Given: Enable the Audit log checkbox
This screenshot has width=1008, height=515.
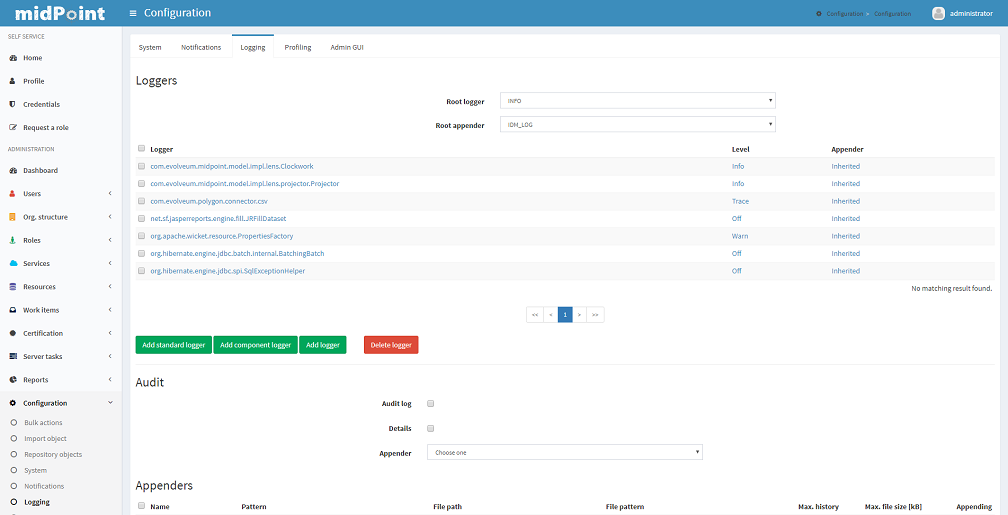Looking at the screenshot, I should pyautogui.click(x=431, y=404).
